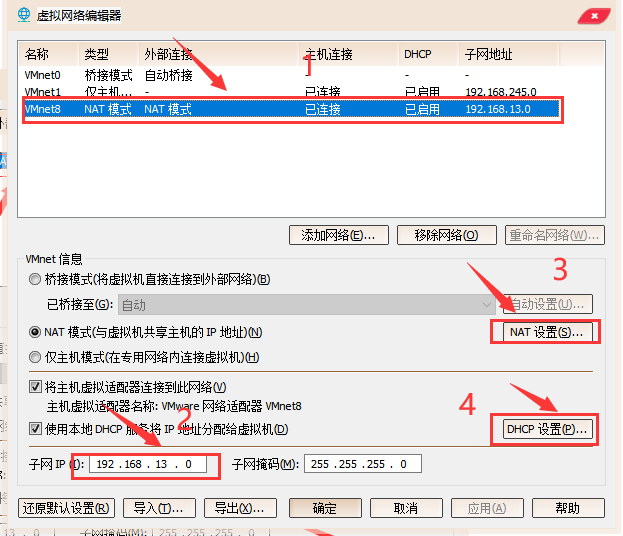
Task: Open NAT 设置(S)... dialog
Action: point(548,332)
